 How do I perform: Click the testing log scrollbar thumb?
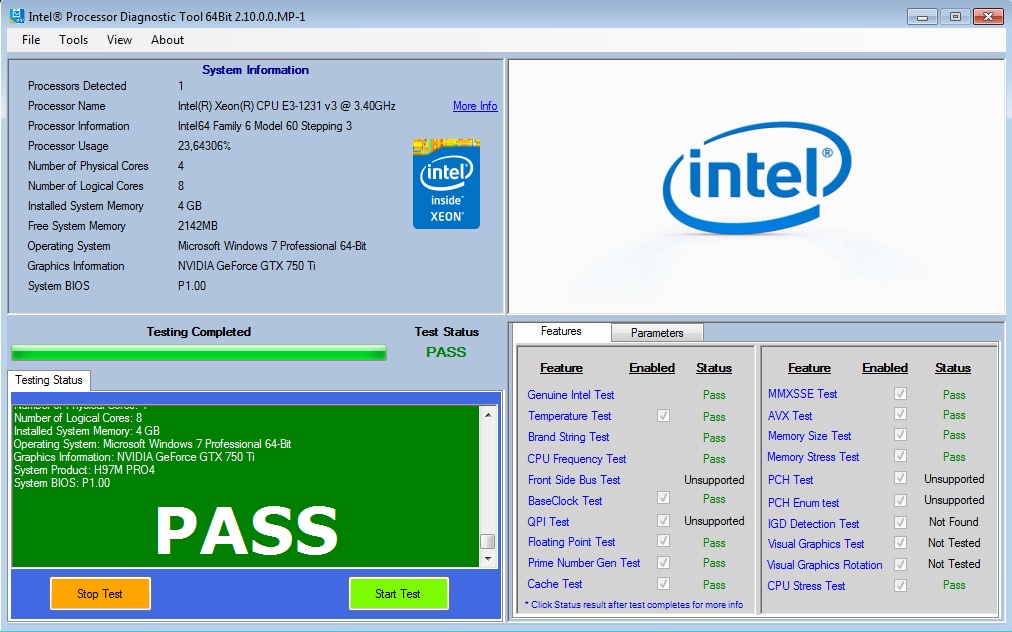(x=488, y=541)
